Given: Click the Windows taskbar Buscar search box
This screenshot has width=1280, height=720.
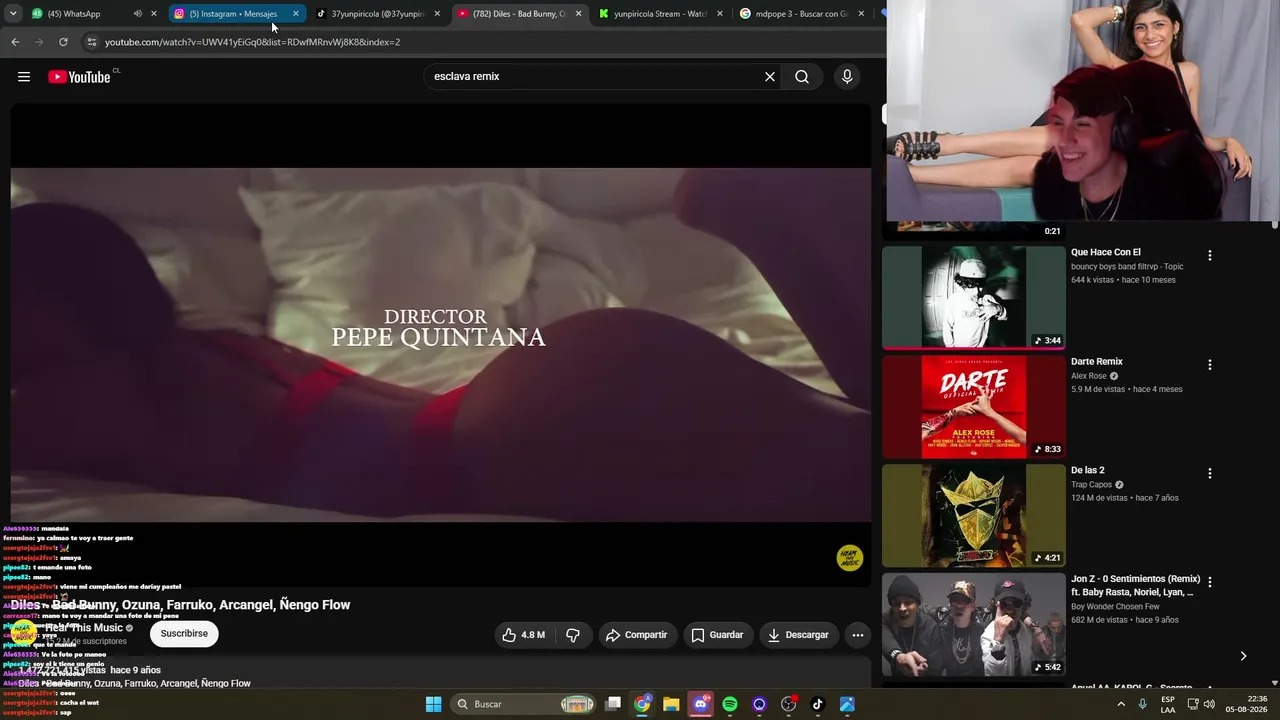Looking at the screenshot, I should pos(525,704).
